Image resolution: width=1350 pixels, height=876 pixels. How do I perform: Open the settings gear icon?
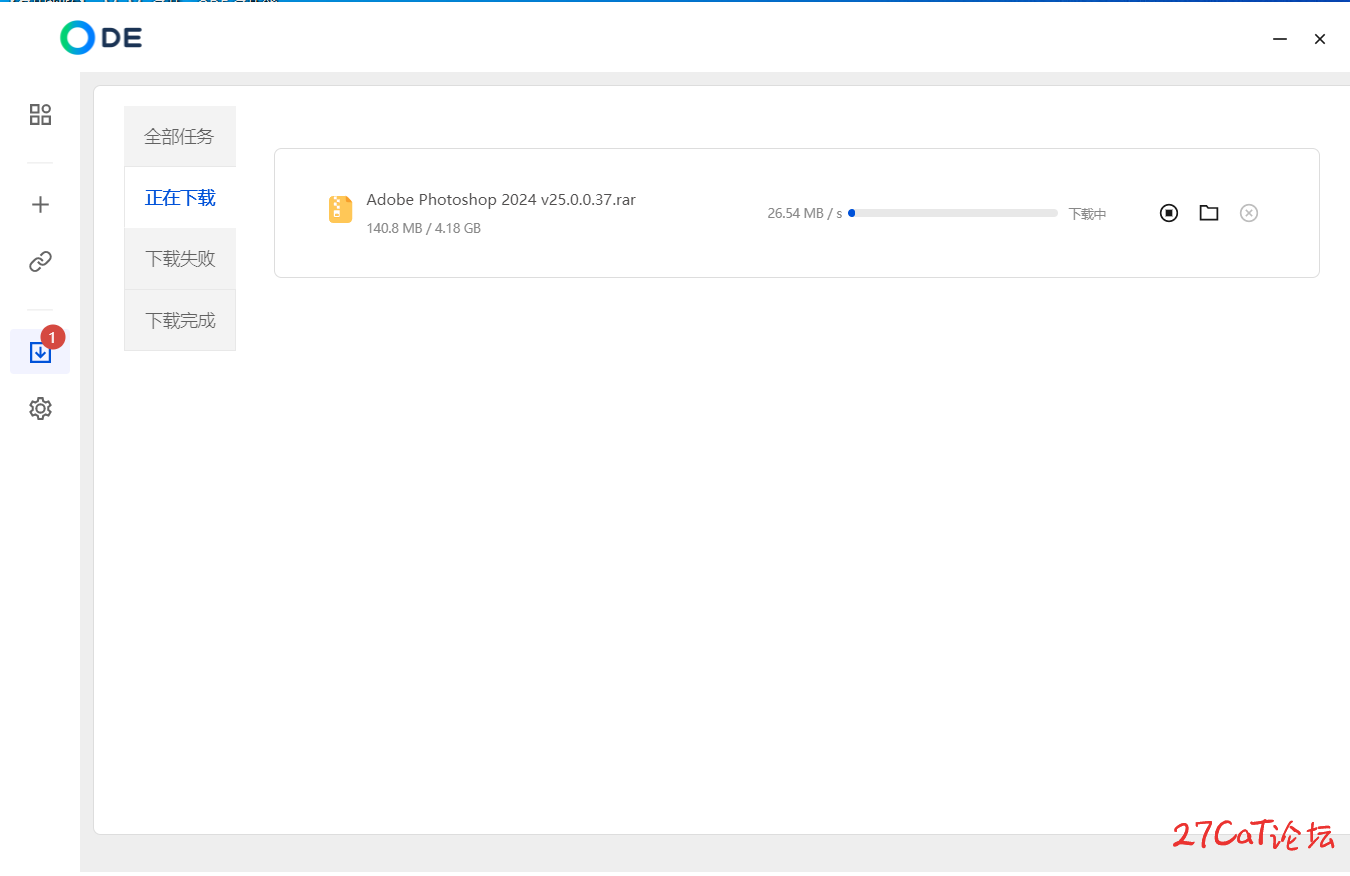(40, 408)
